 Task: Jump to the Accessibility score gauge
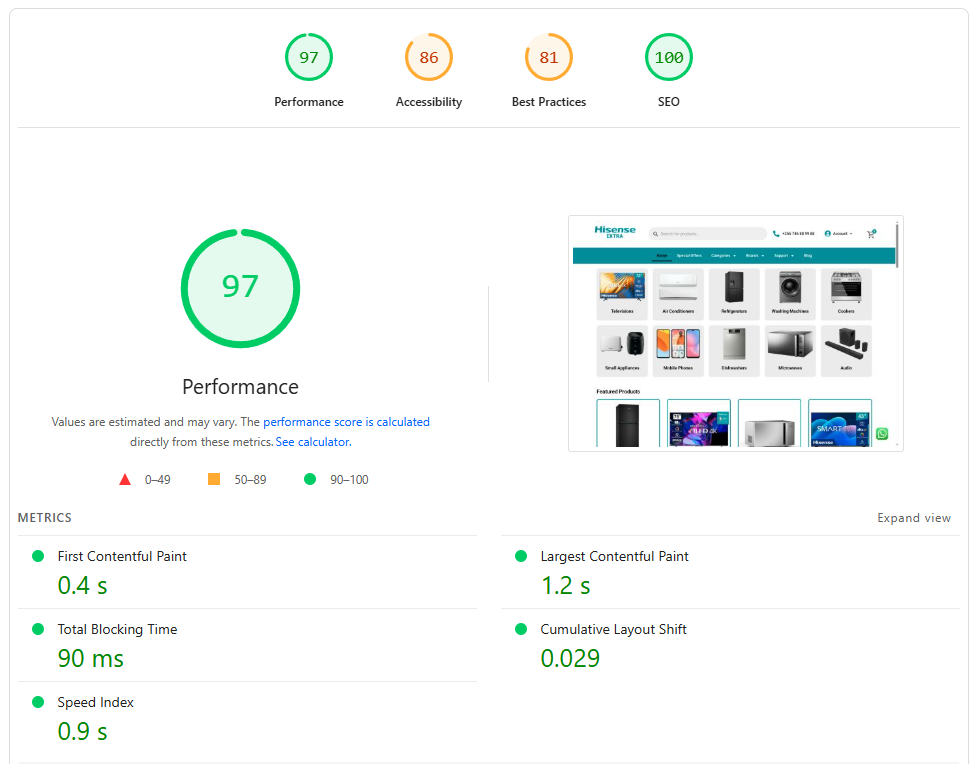[x=429, y=58]
